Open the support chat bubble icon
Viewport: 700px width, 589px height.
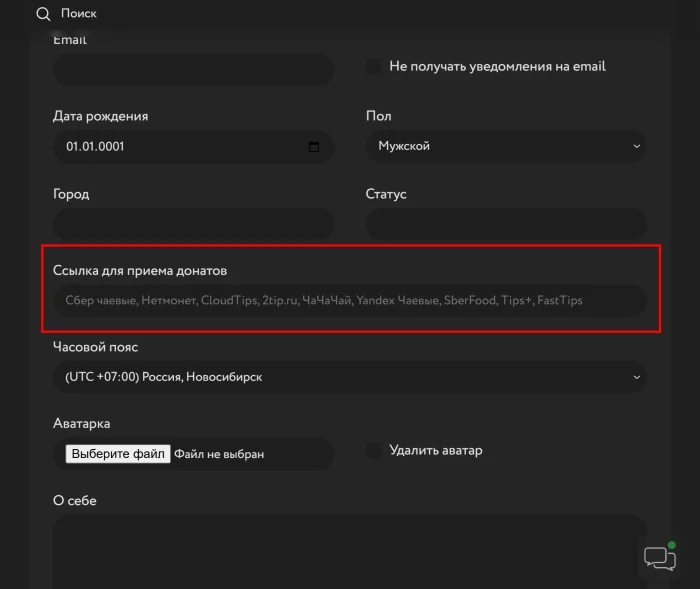tap(659, 558)
